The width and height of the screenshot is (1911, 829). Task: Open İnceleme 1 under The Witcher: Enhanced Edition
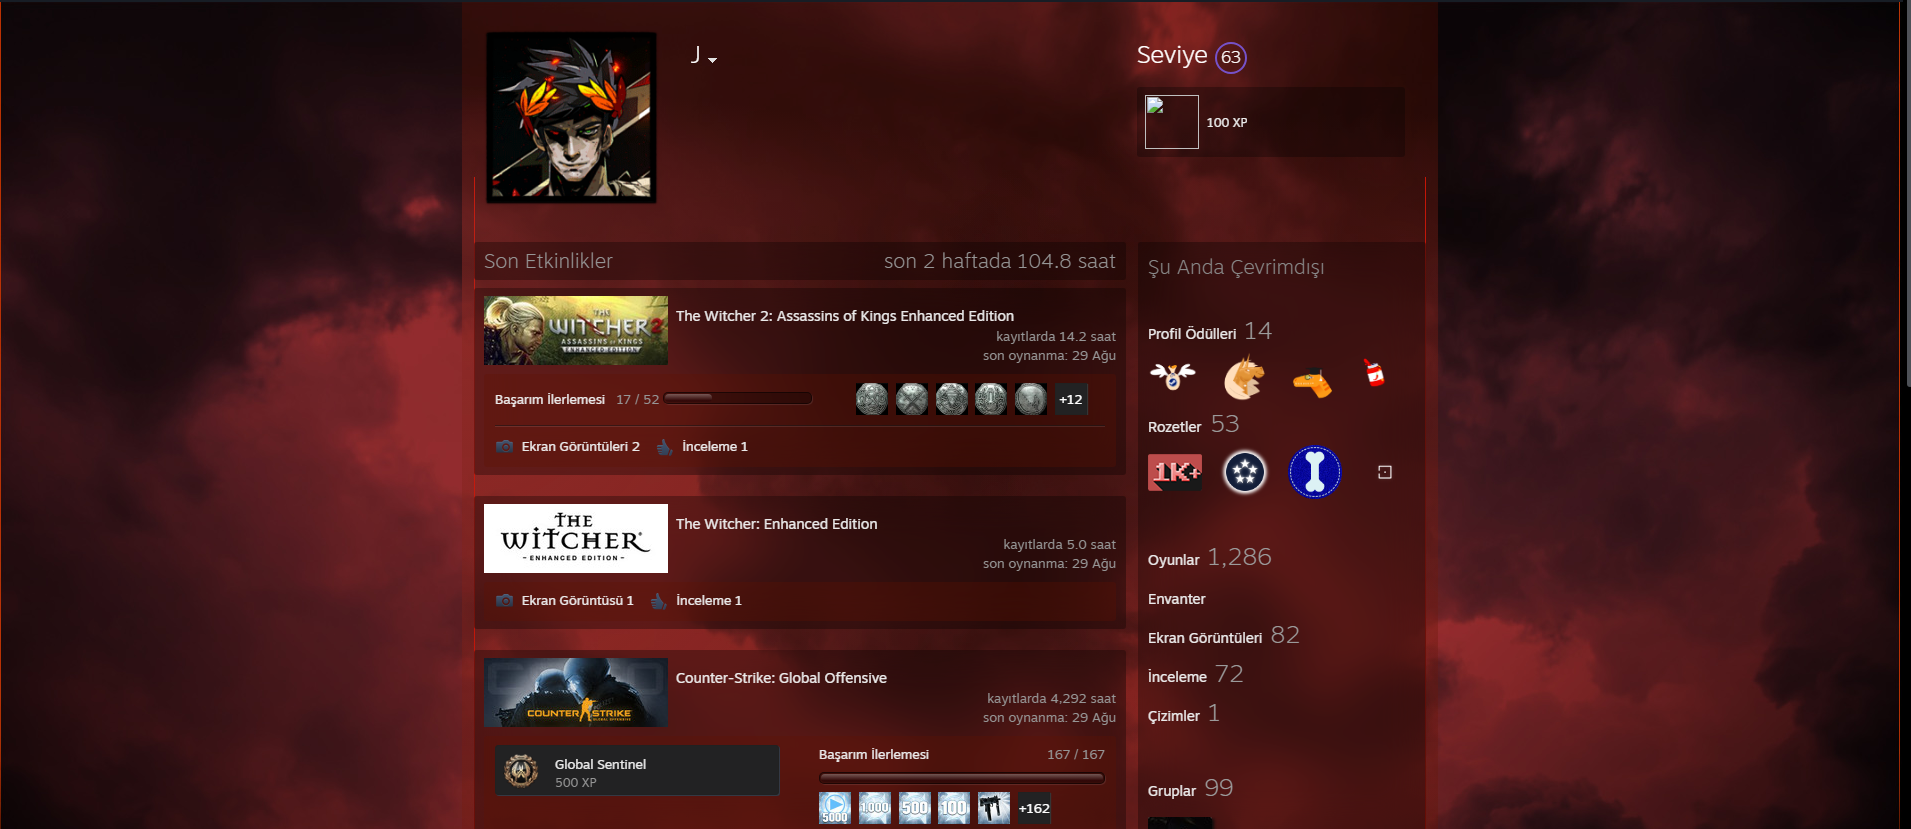(709, 601)
